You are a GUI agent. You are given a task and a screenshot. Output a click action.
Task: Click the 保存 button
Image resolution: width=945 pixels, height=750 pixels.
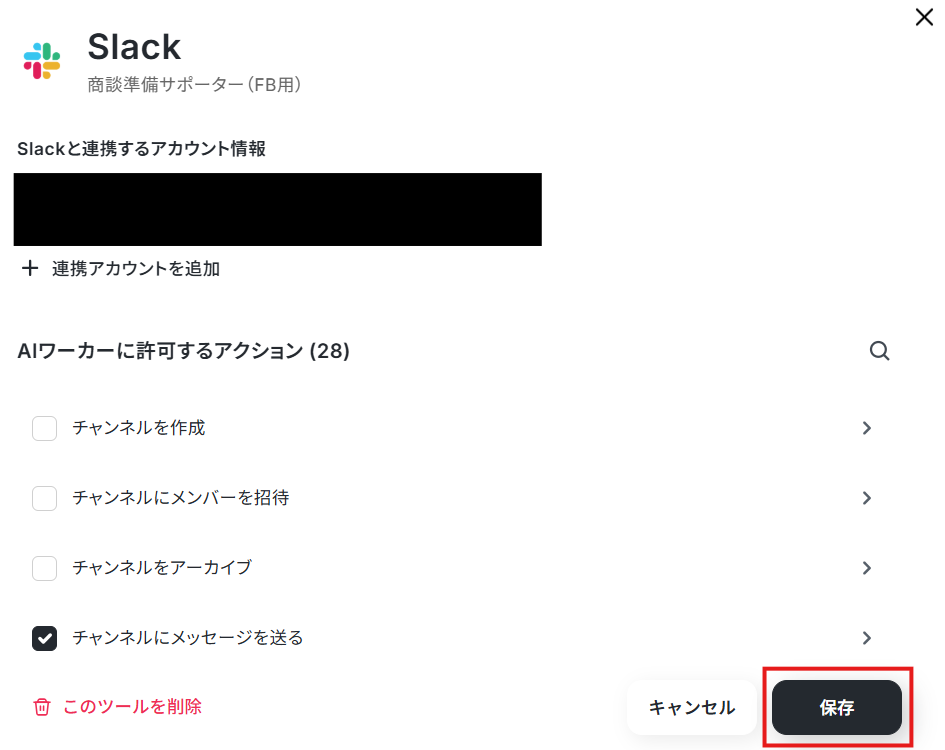coord(837,707)
